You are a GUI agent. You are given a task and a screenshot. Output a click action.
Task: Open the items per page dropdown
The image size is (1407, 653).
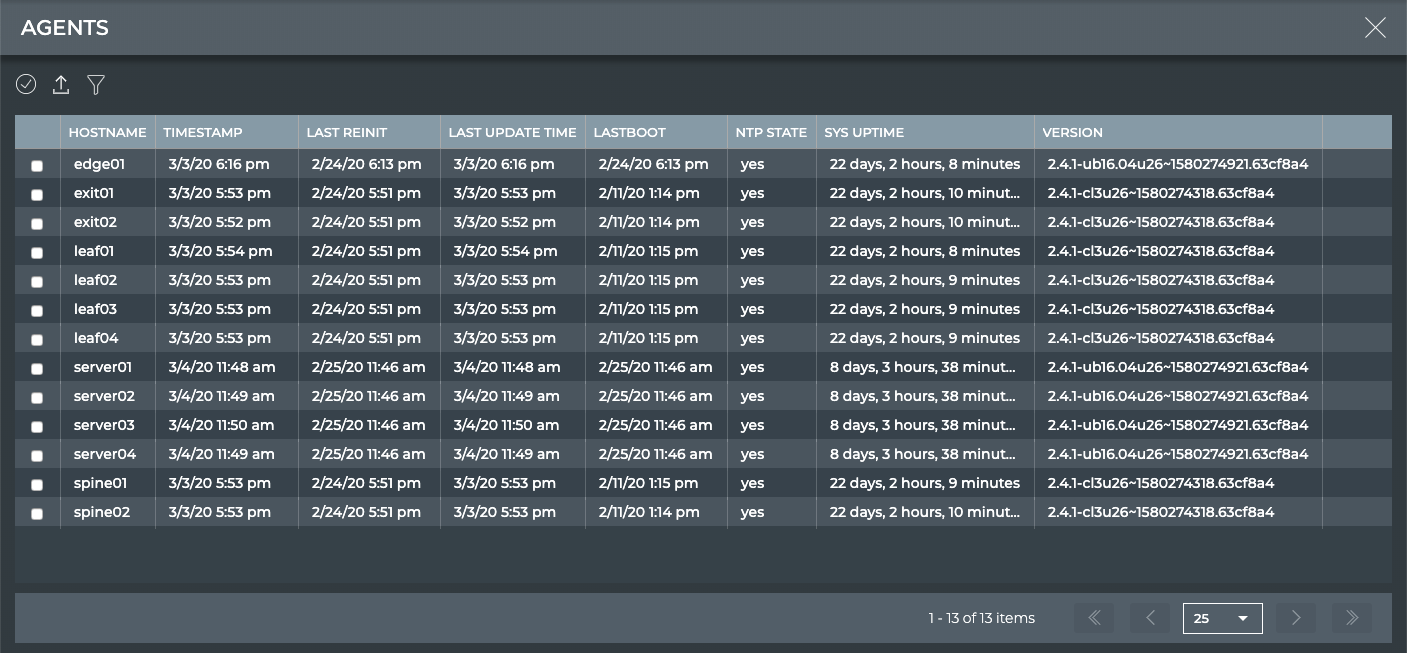1222,618
